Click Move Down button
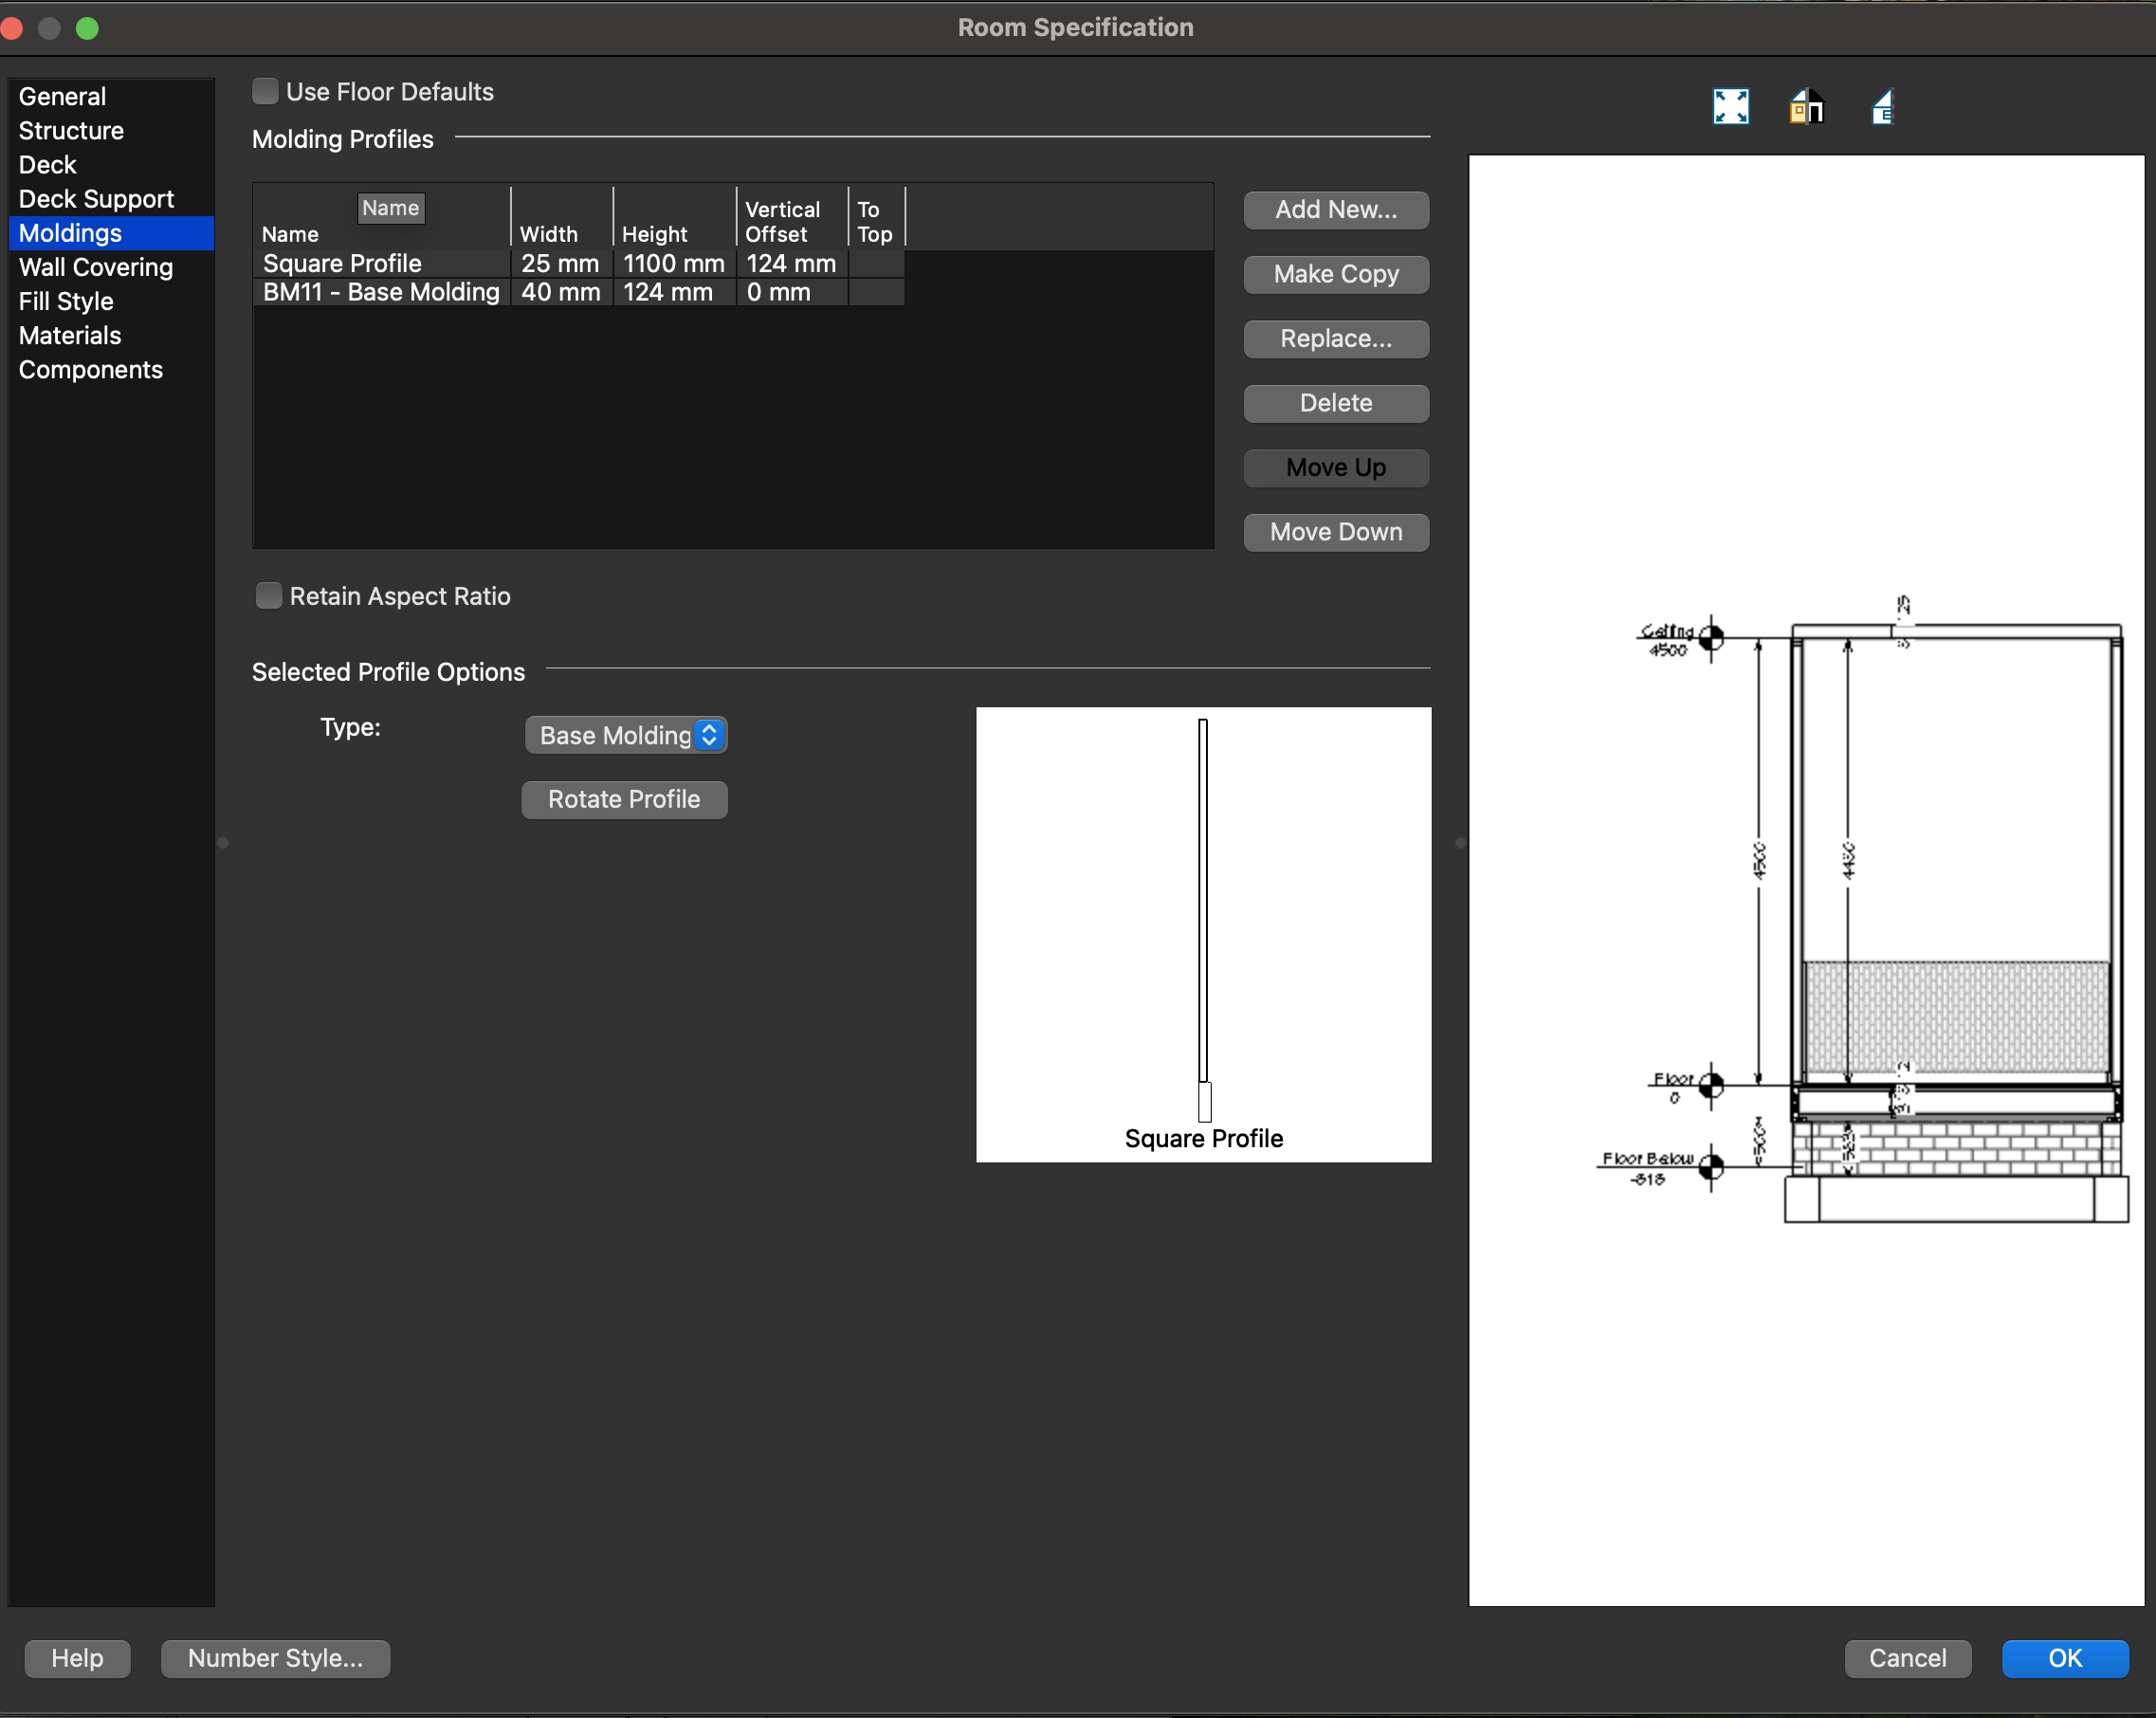Image resolution: width=2156 pixels, height=1718 pixels. (x=1335, y=532)
